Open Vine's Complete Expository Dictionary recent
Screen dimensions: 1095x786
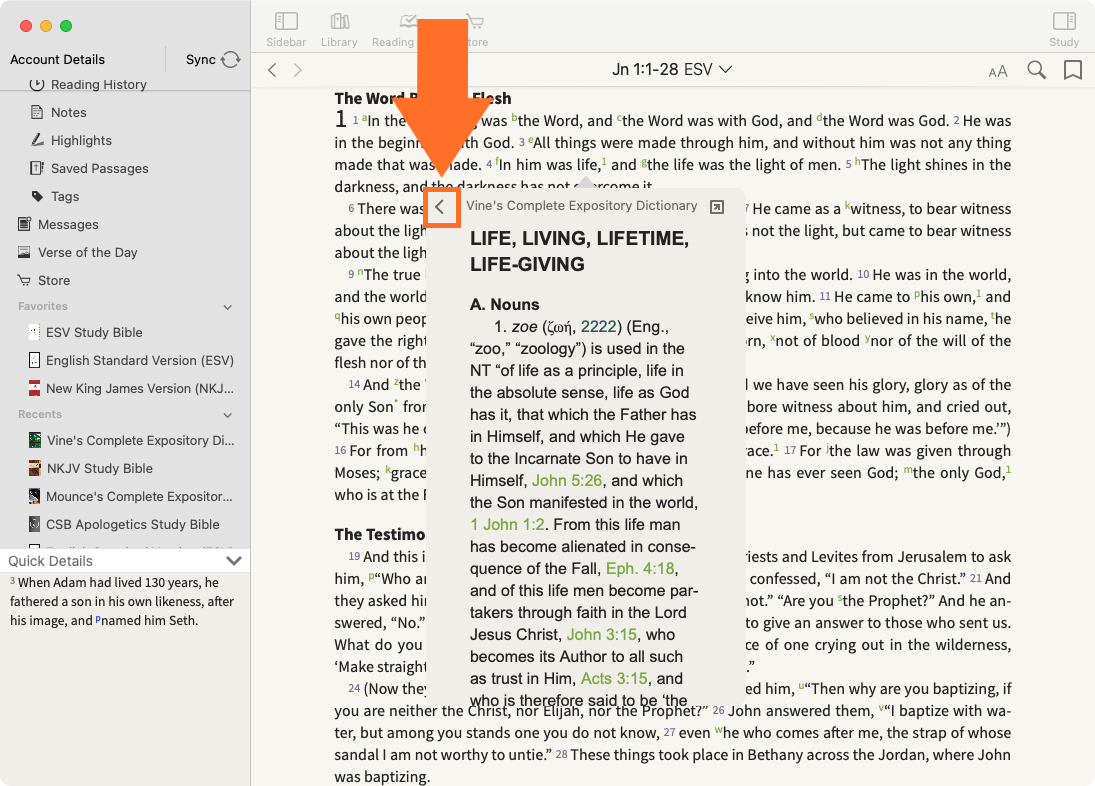pyautogui.click(x=140, y=440)
